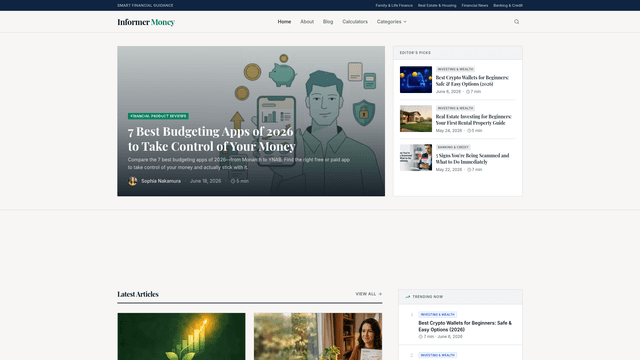Open the Home menu item
This screenshot has width=640, height=360.
[284, 22]
